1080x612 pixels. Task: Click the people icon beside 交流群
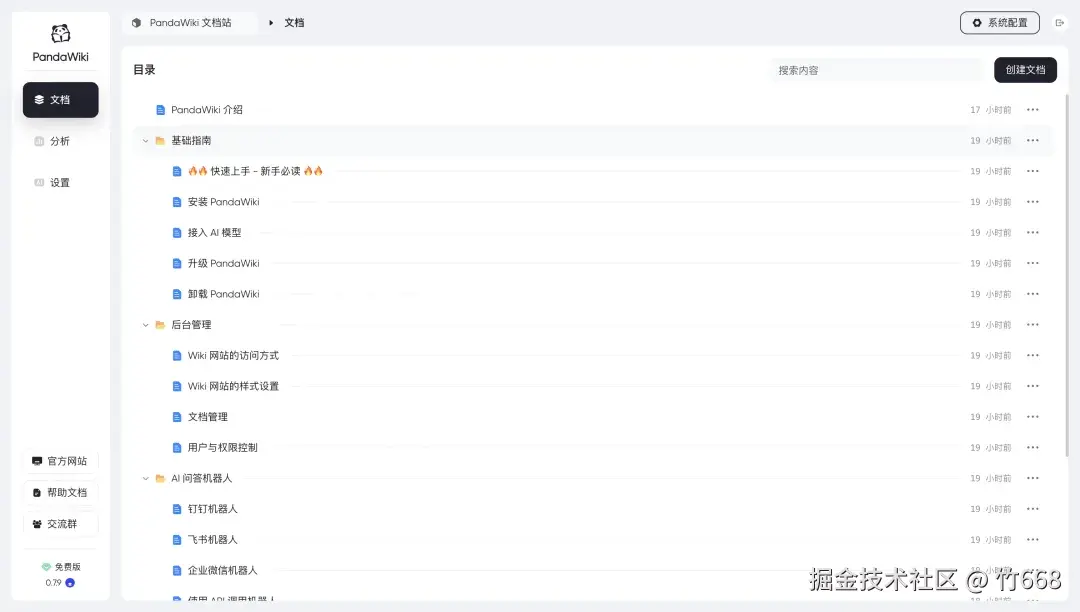[x=37, y=523]
